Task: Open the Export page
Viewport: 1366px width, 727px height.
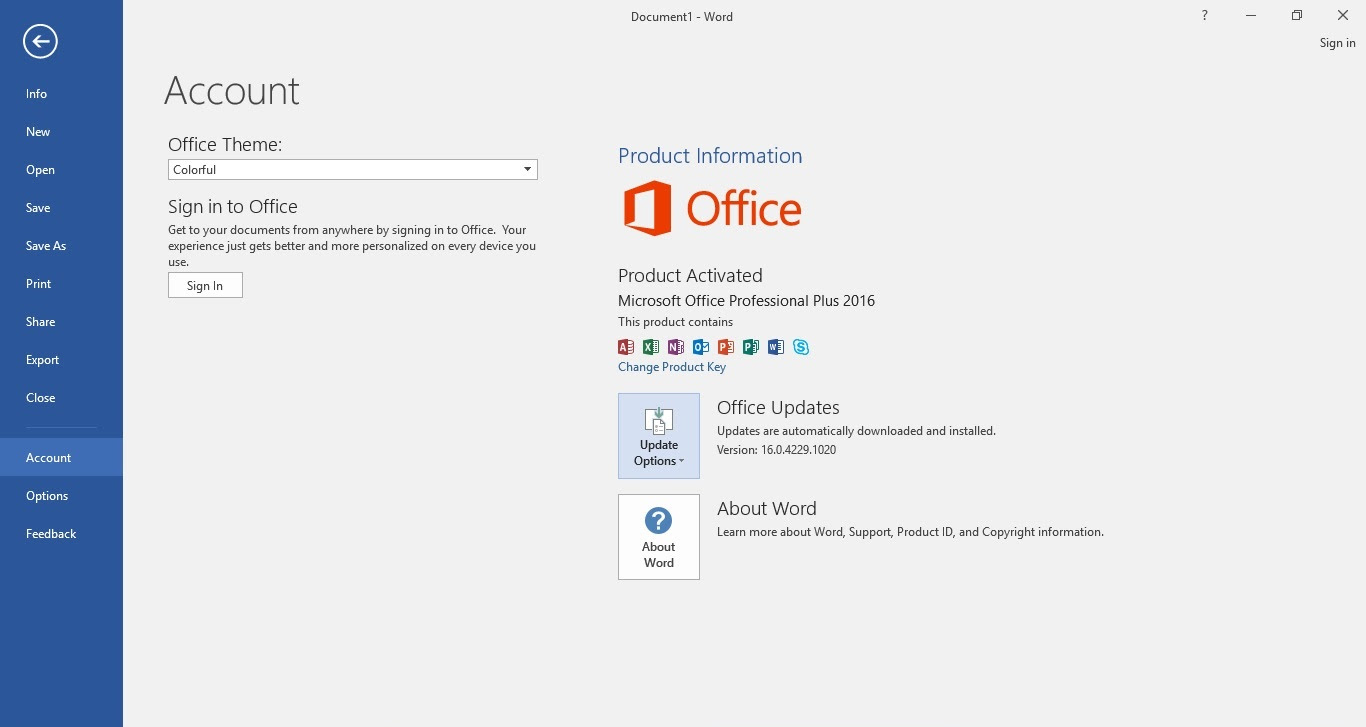Action: (61, 360)
